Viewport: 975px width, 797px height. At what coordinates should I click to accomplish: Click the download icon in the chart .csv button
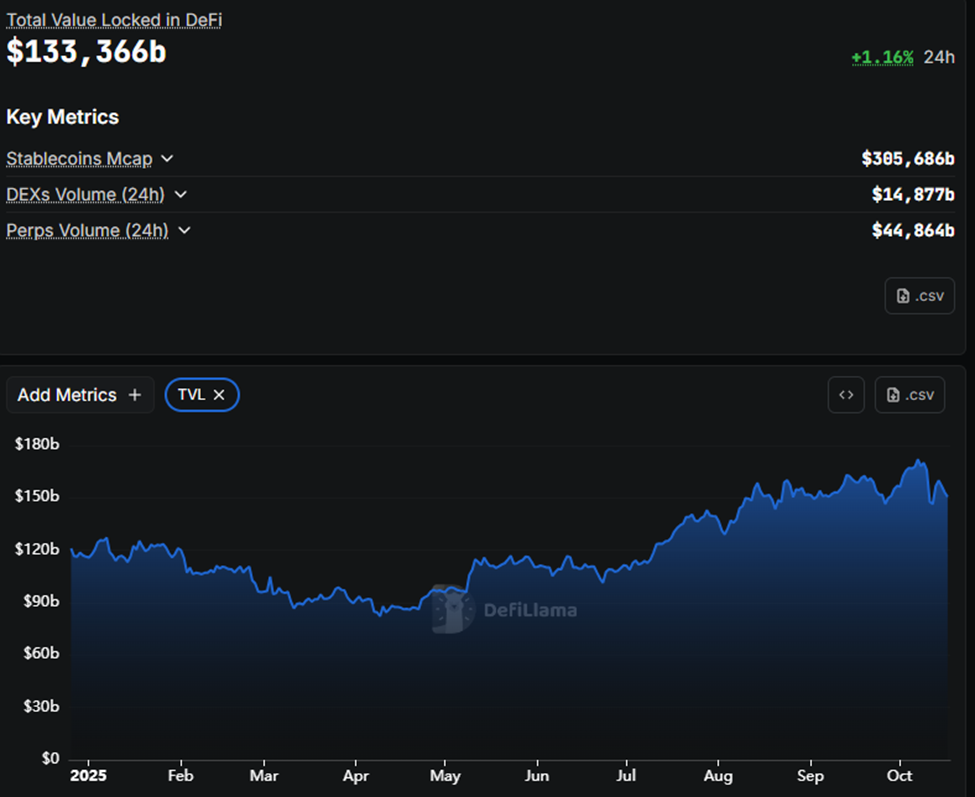pos(894,395)
